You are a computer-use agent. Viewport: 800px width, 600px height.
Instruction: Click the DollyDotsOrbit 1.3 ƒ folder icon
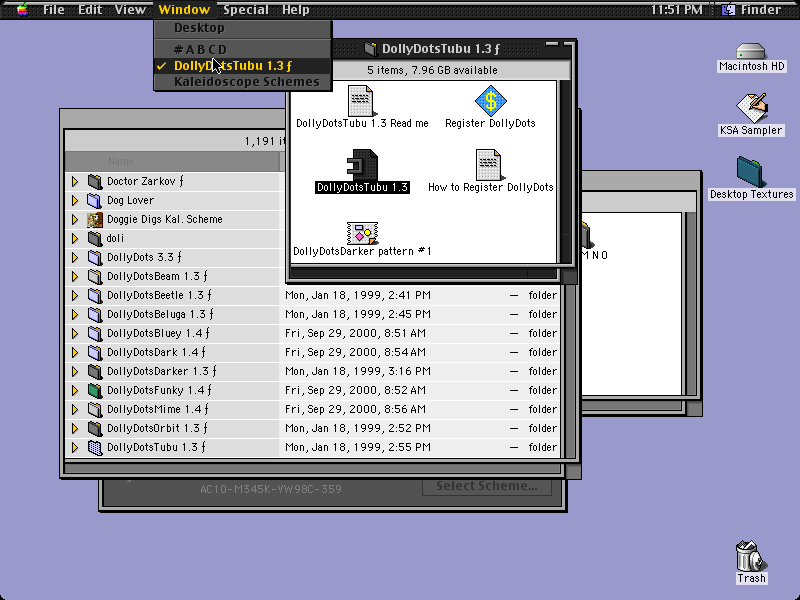(95, 428)
